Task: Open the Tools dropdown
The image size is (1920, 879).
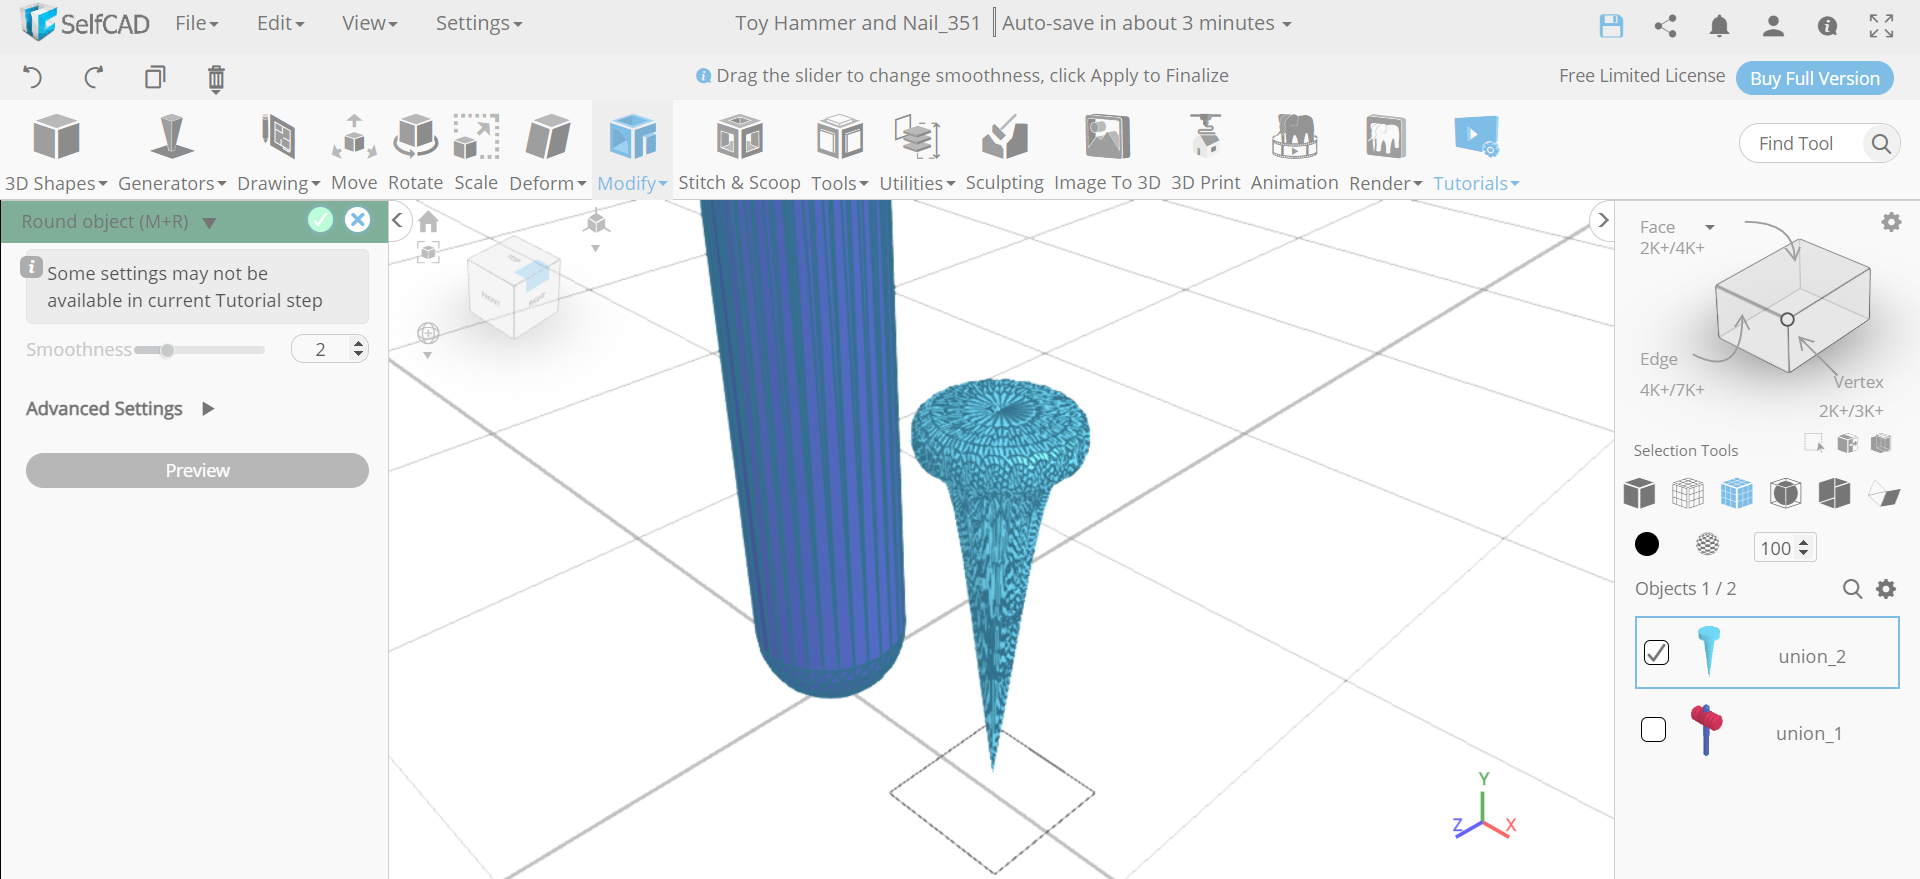Action: pyautogui.click(x=840, y=153)
